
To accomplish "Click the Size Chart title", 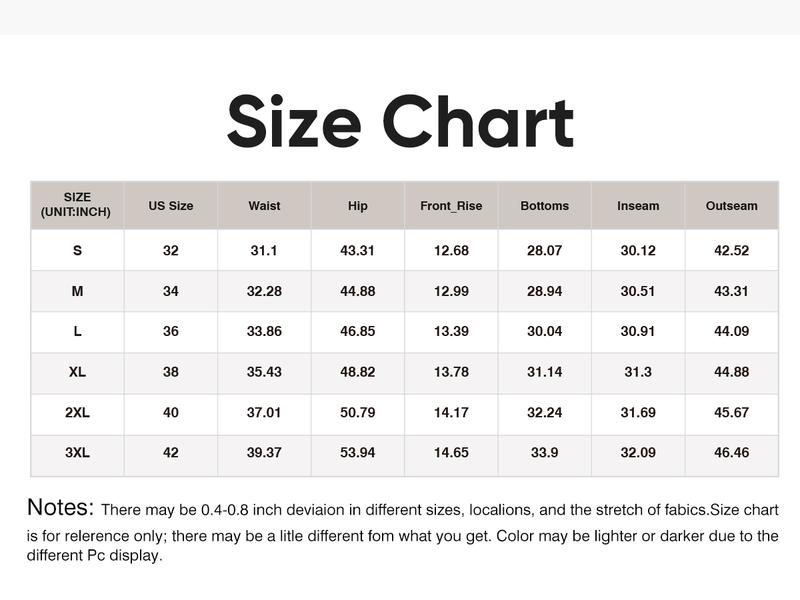I will click(400, 122).
